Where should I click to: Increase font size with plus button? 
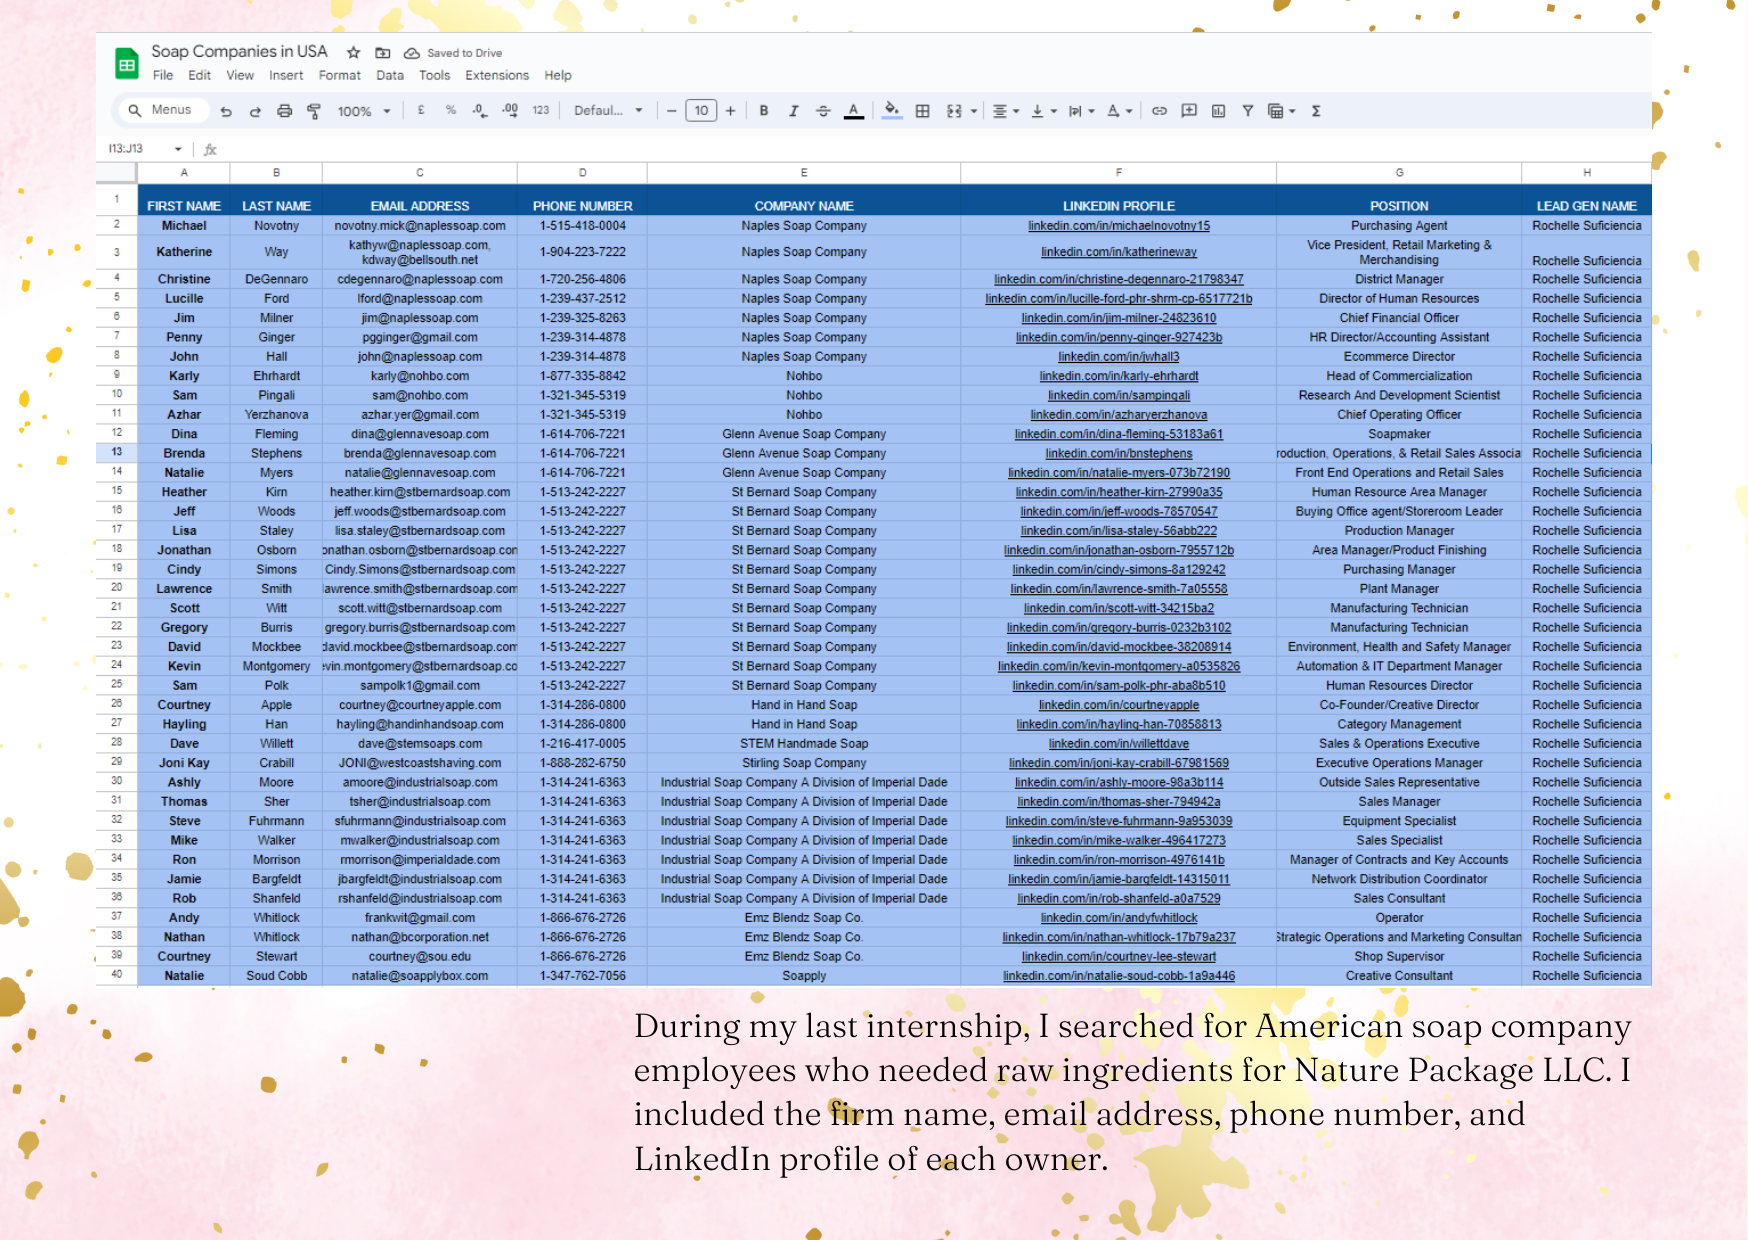(x=731, y=111)
